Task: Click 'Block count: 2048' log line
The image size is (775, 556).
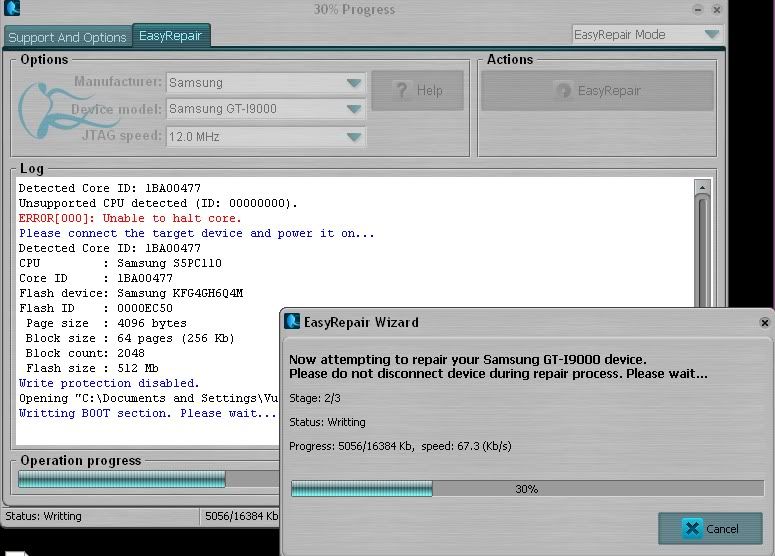Action: (85, 353)
